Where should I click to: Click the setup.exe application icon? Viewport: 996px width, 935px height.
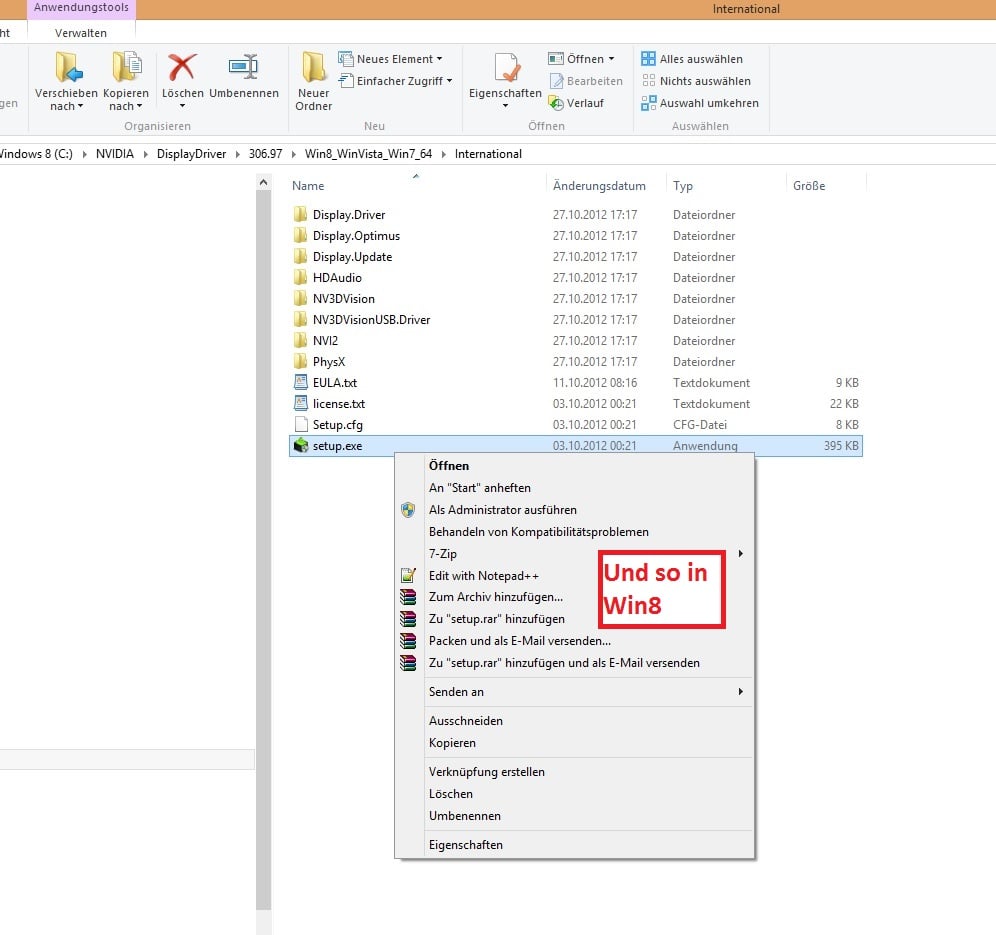pos(300,445)
